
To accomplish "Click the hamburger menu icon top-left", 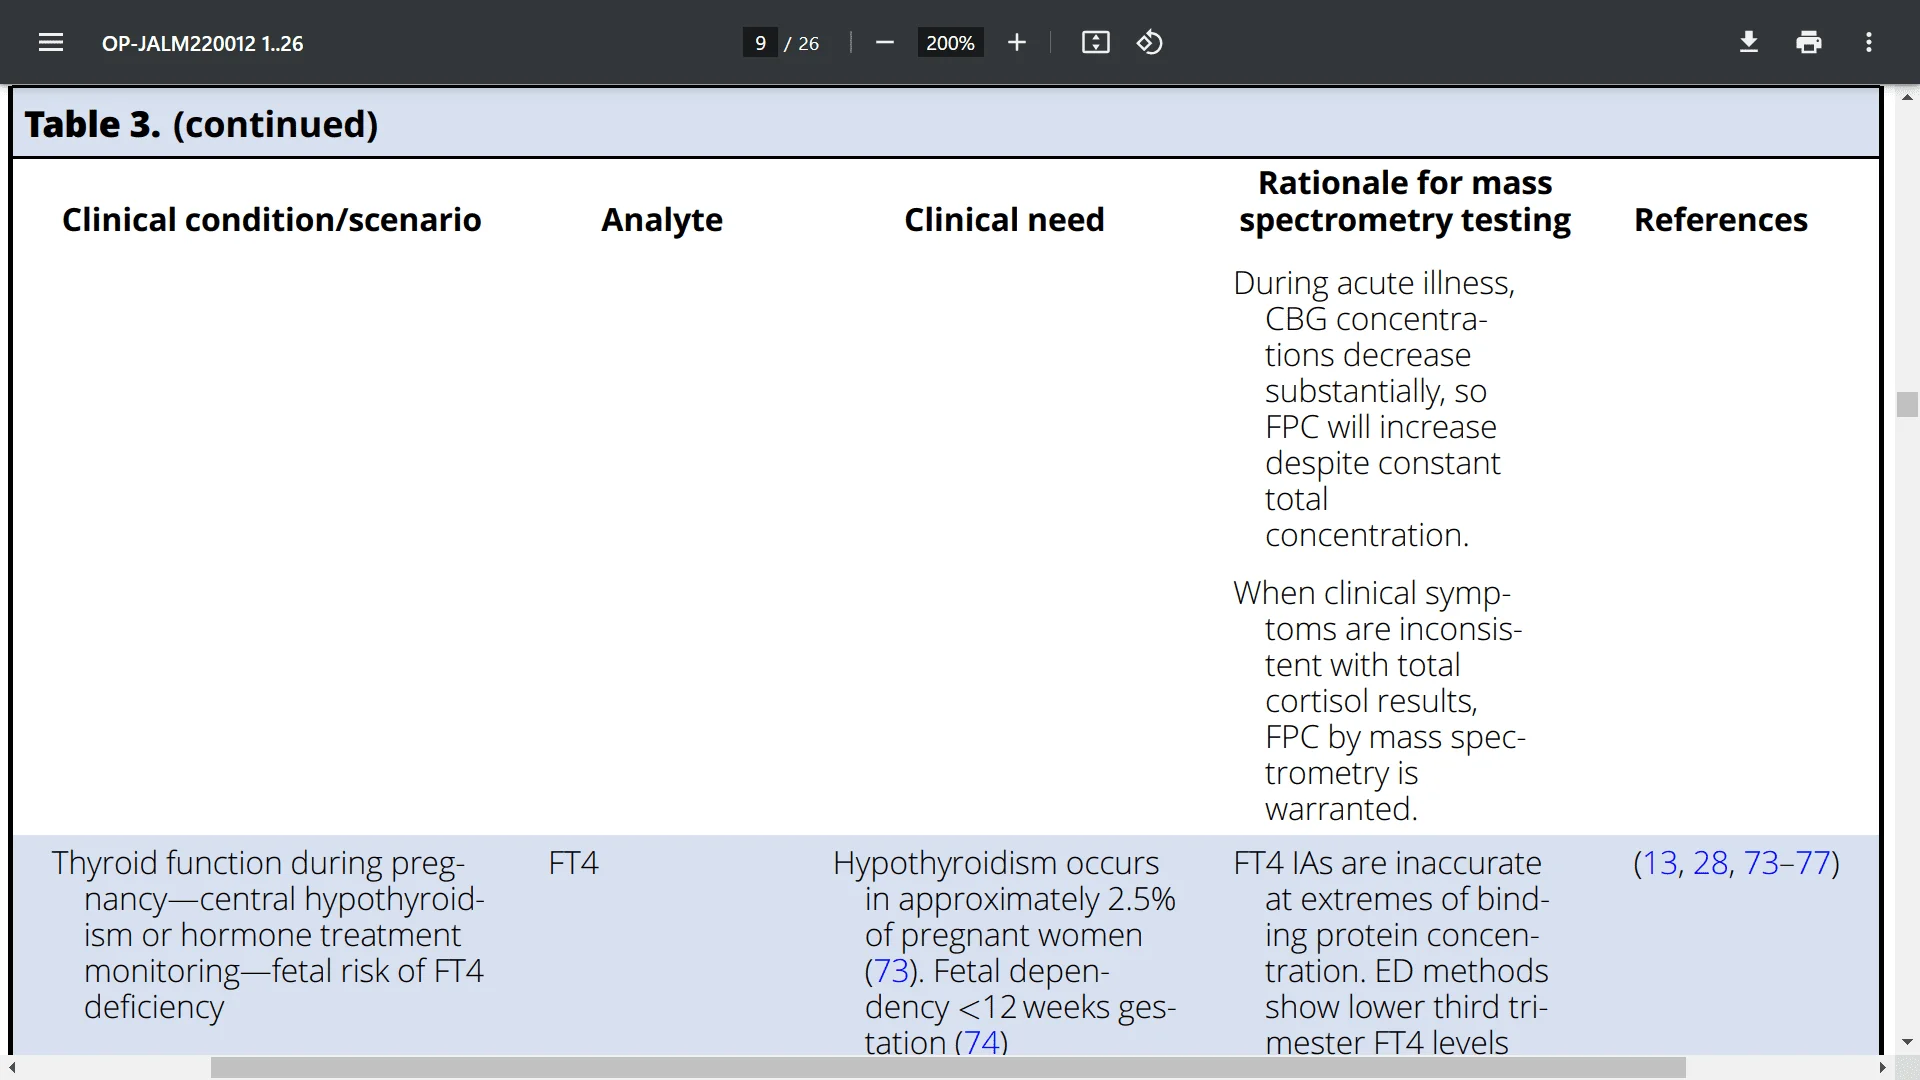I will click(x=50, y=42).
